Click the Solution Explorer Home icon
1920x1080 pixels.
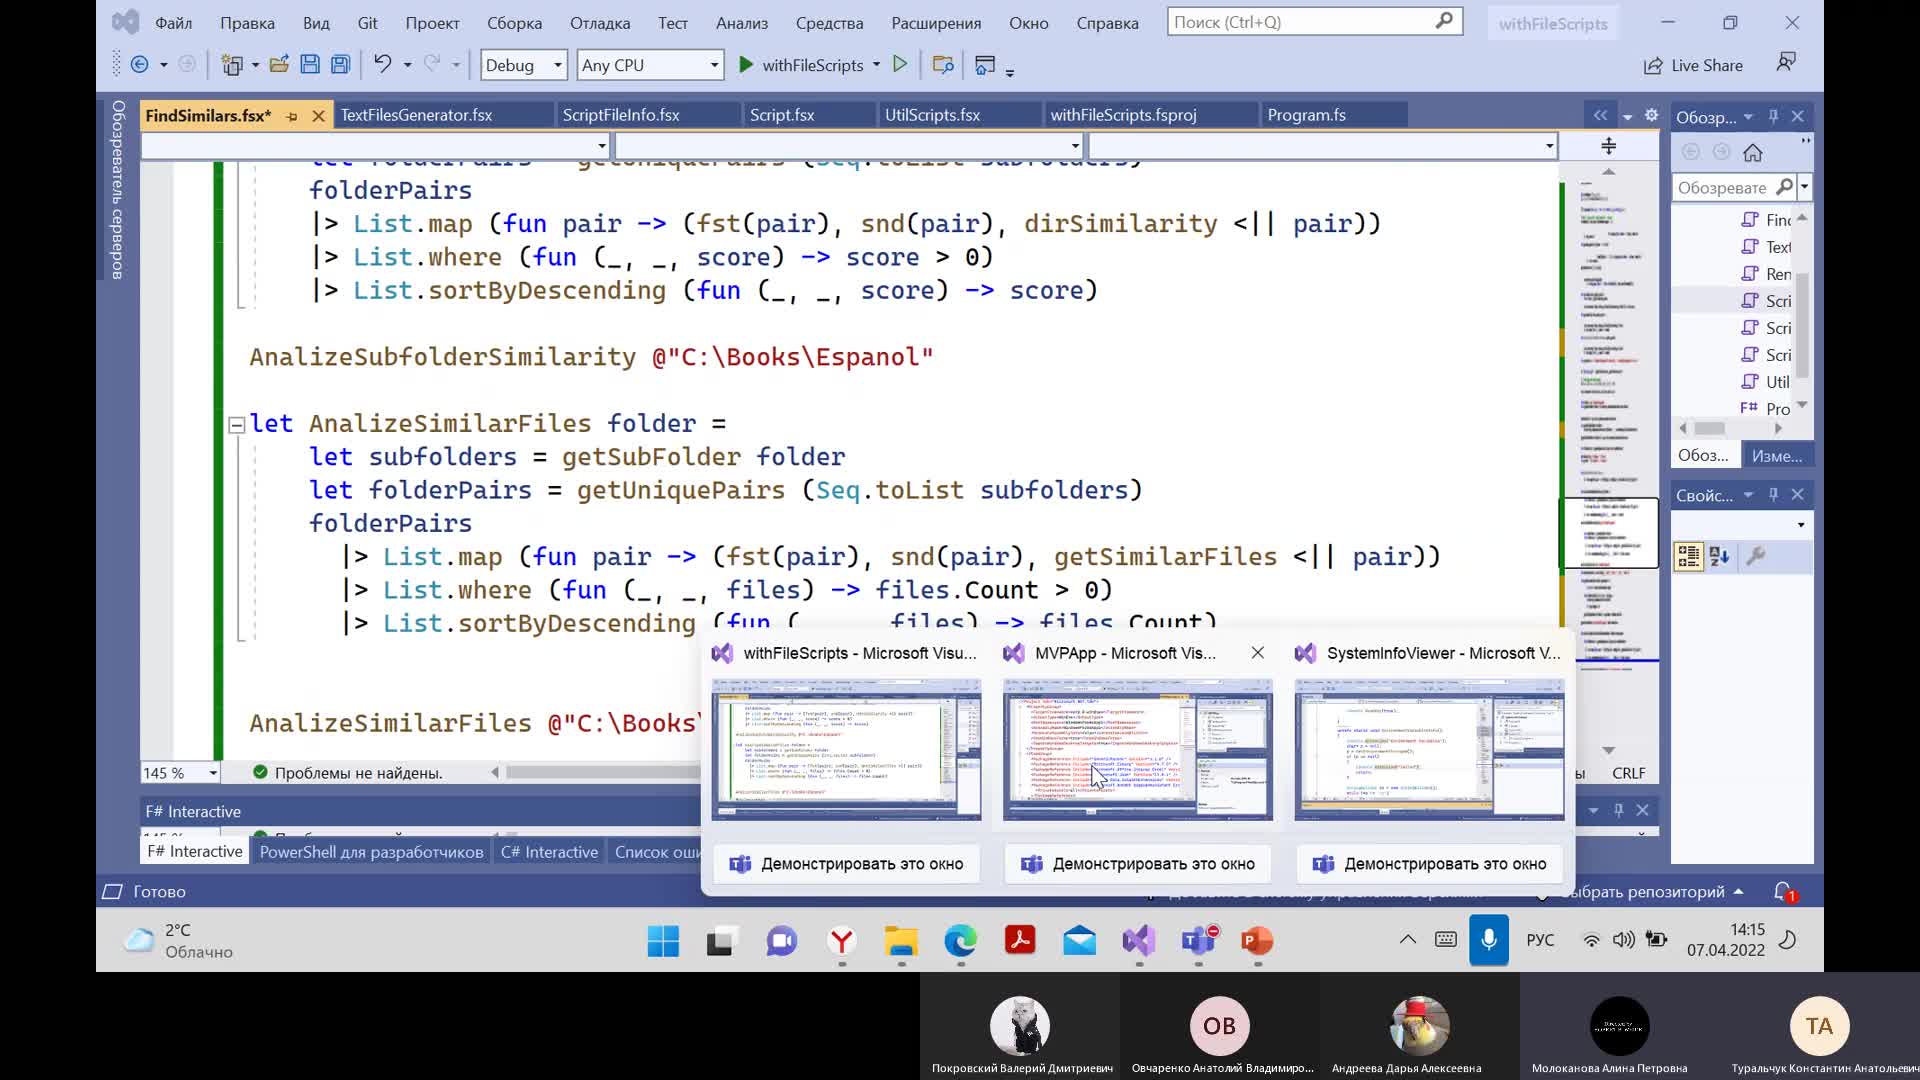(1752, 152)
